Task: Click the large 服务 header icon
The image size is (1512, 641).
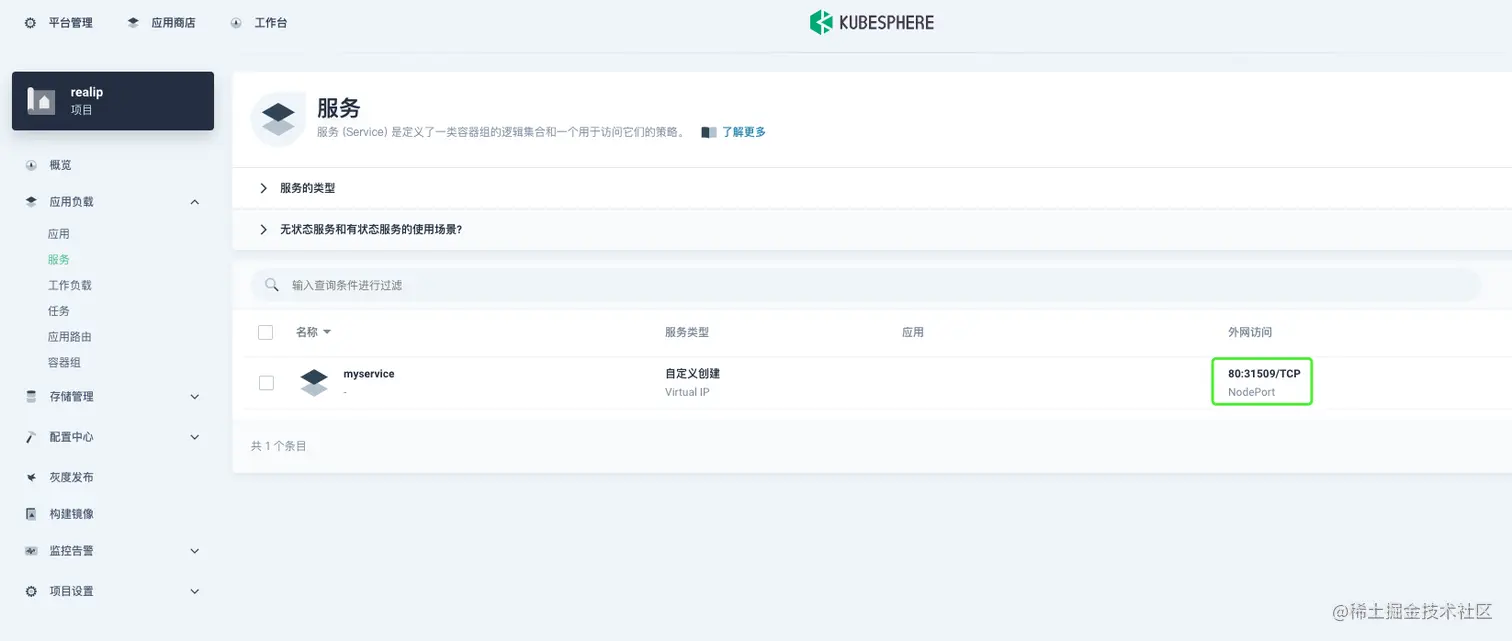Action: (278, 119)
